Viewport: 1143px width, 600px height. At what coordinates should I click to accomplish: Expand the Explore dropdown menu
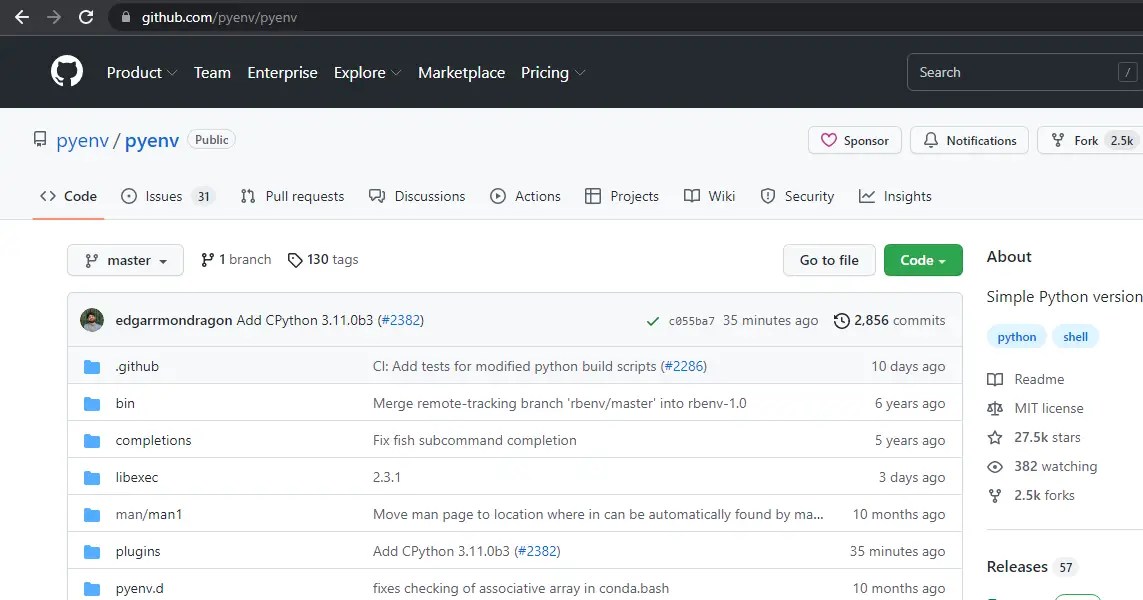pyautogui.click(x=367, y=73)
